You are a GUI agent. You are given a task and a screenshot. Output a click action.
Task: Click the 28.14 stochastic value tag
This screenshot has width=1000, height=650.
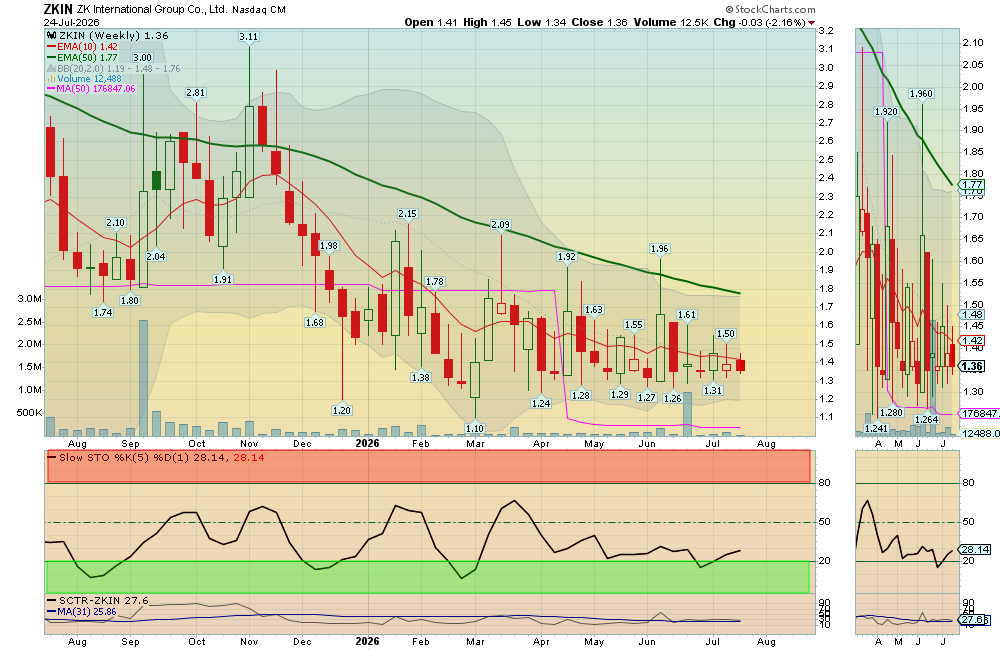[976, 549]
